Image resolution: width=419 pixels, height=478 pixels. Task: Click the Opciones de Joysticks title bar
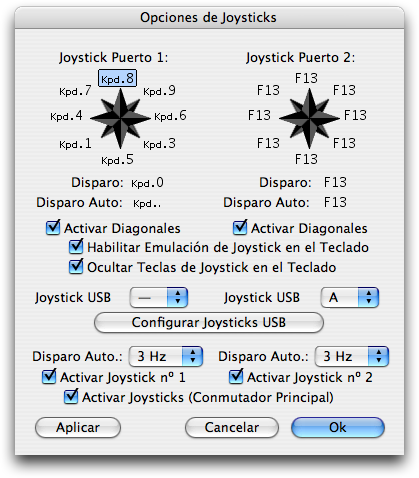tap(209, 18)
